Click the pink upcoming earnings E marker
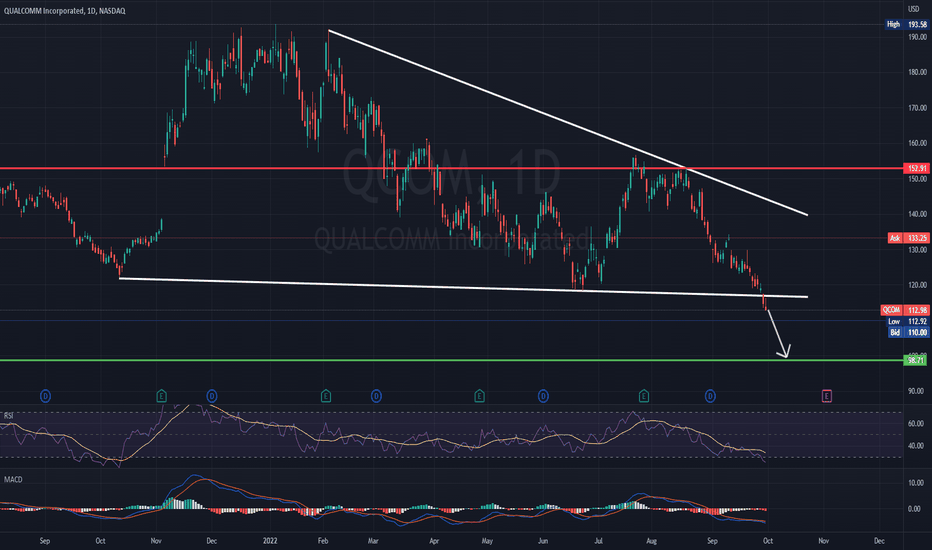The image size is (932, 550). coord(826,395)
